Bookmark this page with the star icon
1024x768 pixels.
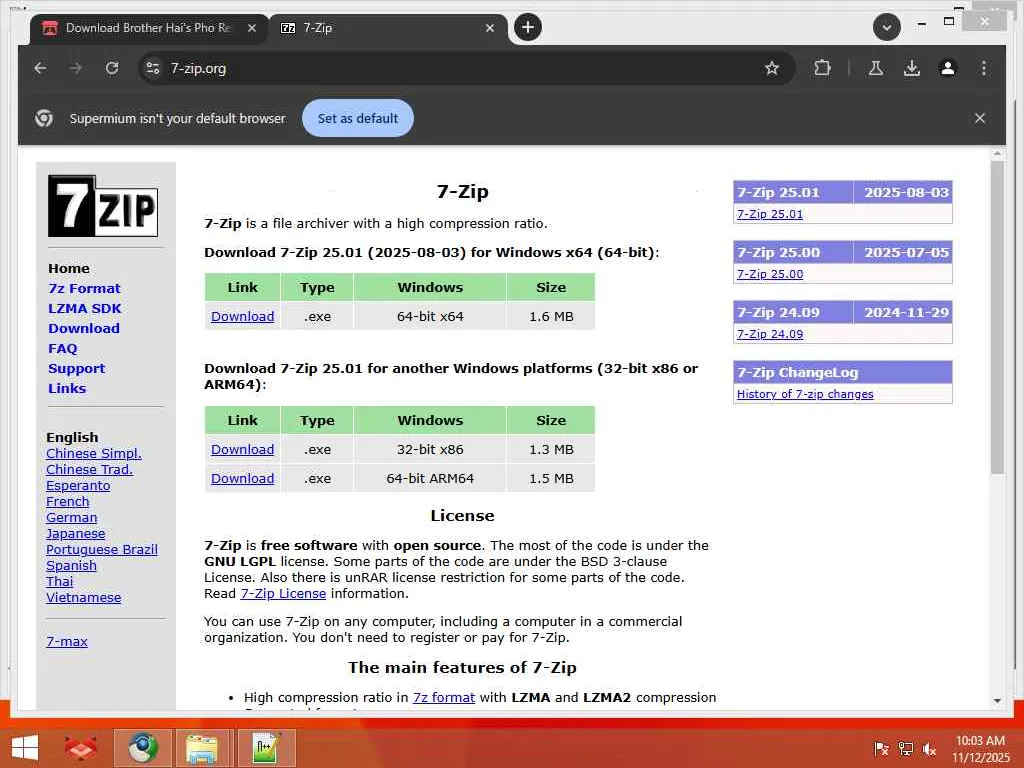772,68
